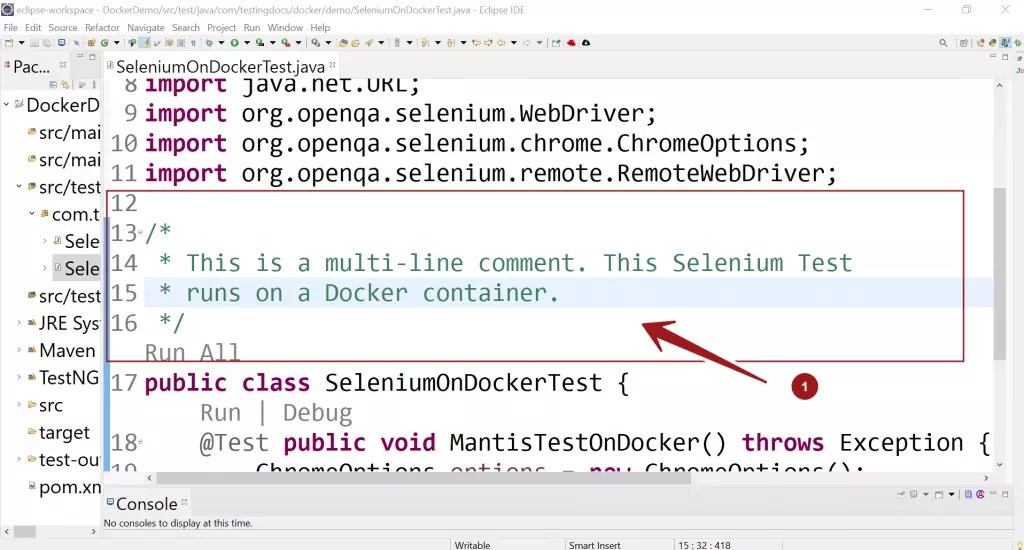Click the Open Console icon in Console panel
Image resolution: width=1024 pixels, height=550 pixels.
point(939,494)
